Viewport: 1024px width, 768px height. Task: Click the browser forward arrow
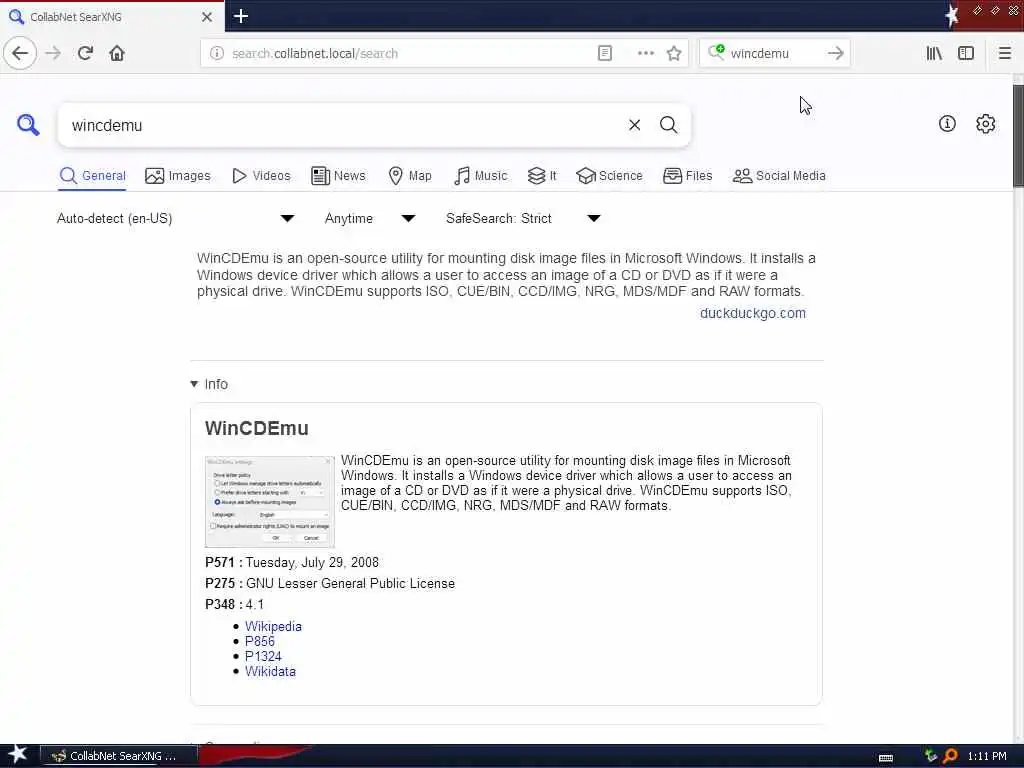coord(54,53)
